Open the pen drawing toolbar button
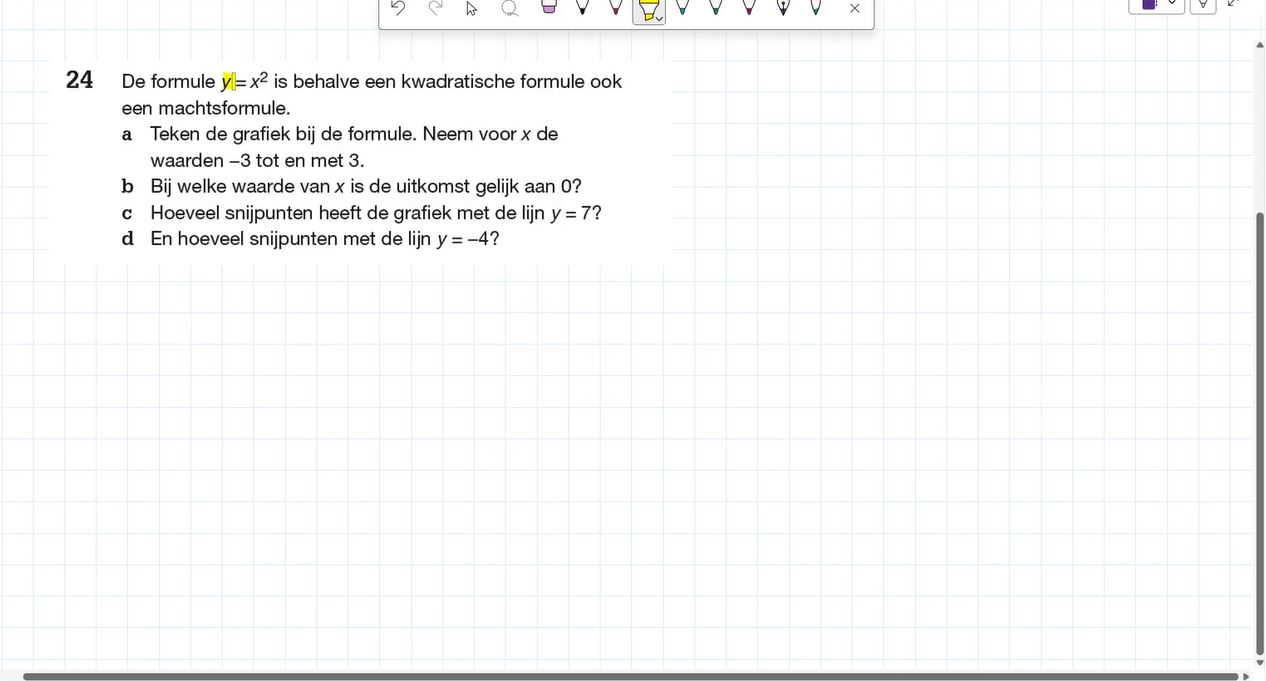This screenshot has width=1266, height=681. (1203, 5)
